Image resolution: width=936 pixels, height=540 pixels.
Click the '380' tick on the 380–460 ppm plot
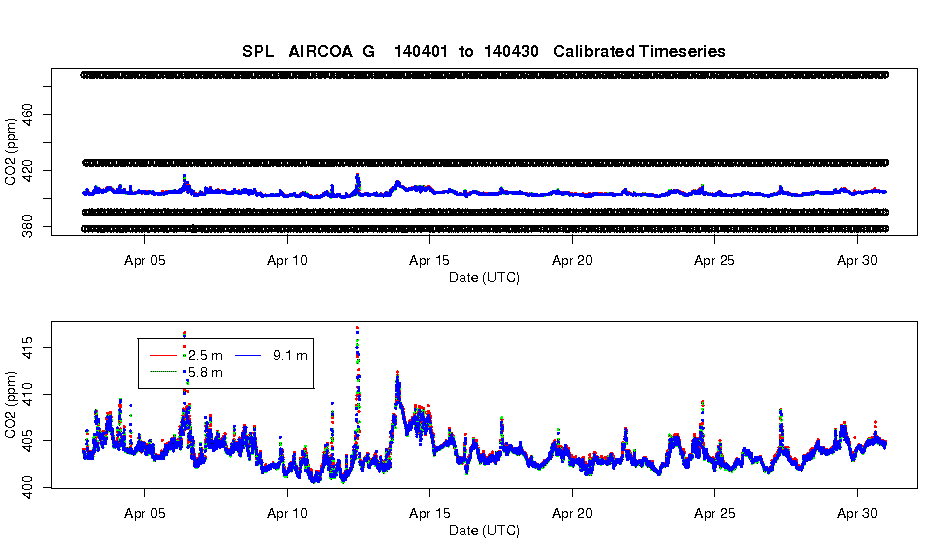(x=27, y=227)
